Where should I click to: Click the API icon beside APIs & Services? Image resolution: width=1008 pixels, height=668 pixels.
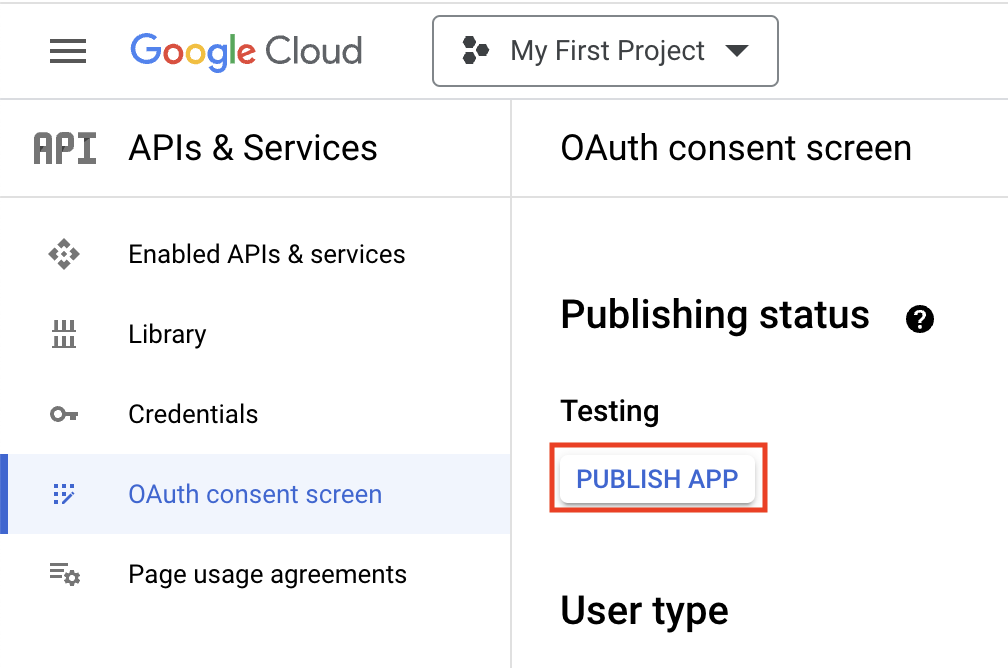coord(65,148)
